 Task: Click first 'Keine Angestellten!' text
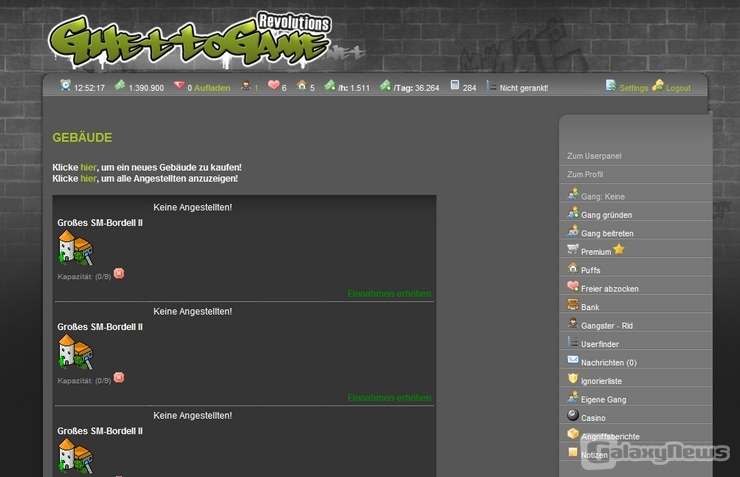pos(193,207)
